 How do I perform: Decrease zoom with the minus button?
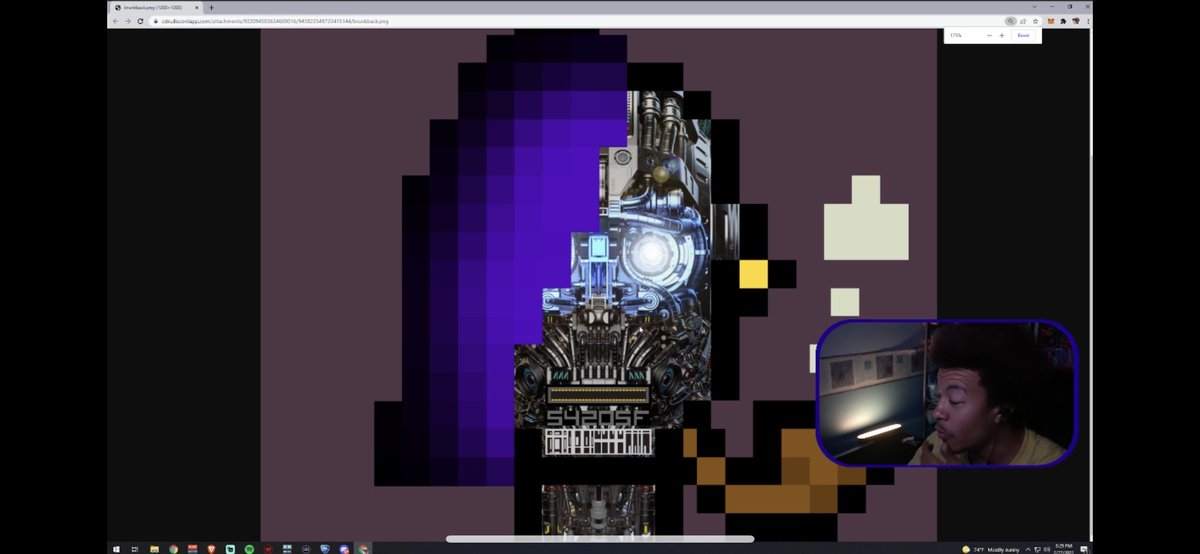point(989,35)
